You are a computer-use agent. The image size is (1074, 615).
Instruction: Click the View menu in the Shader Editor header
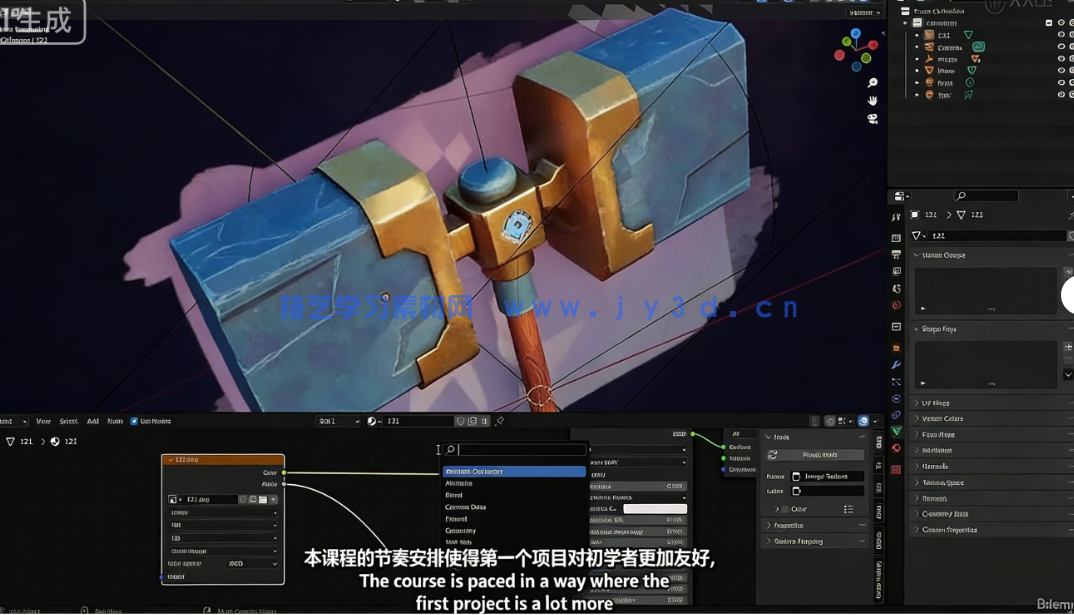pyautogui.click(x=44, y=420)
